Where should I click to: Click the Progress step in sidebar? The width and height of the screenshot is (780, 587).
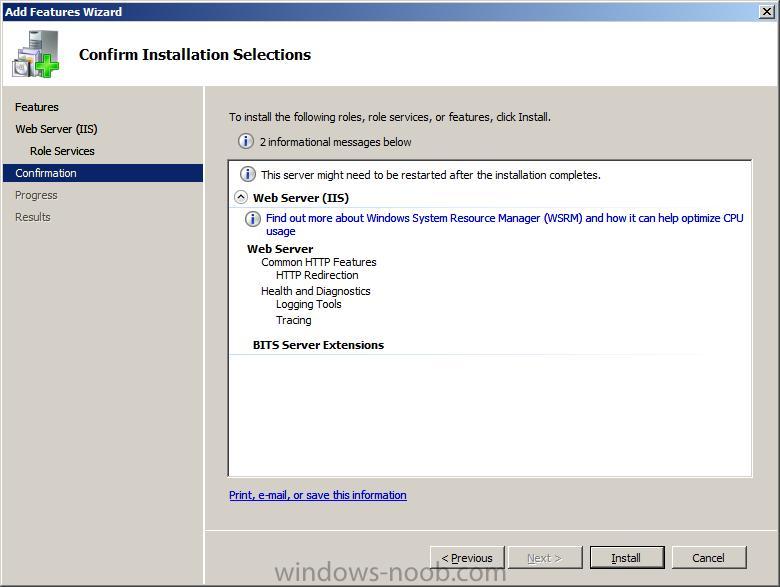coord(36,195)
